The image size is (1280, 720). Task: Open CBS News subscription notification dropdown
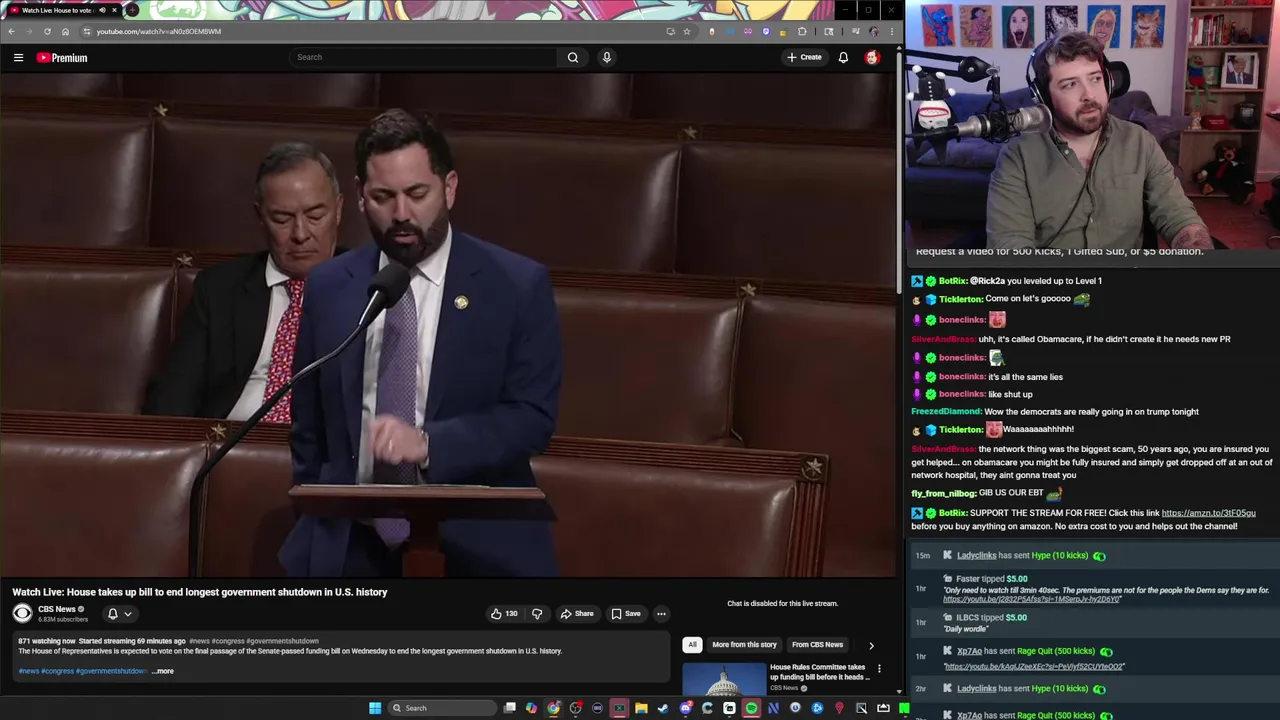pos(119,613)
